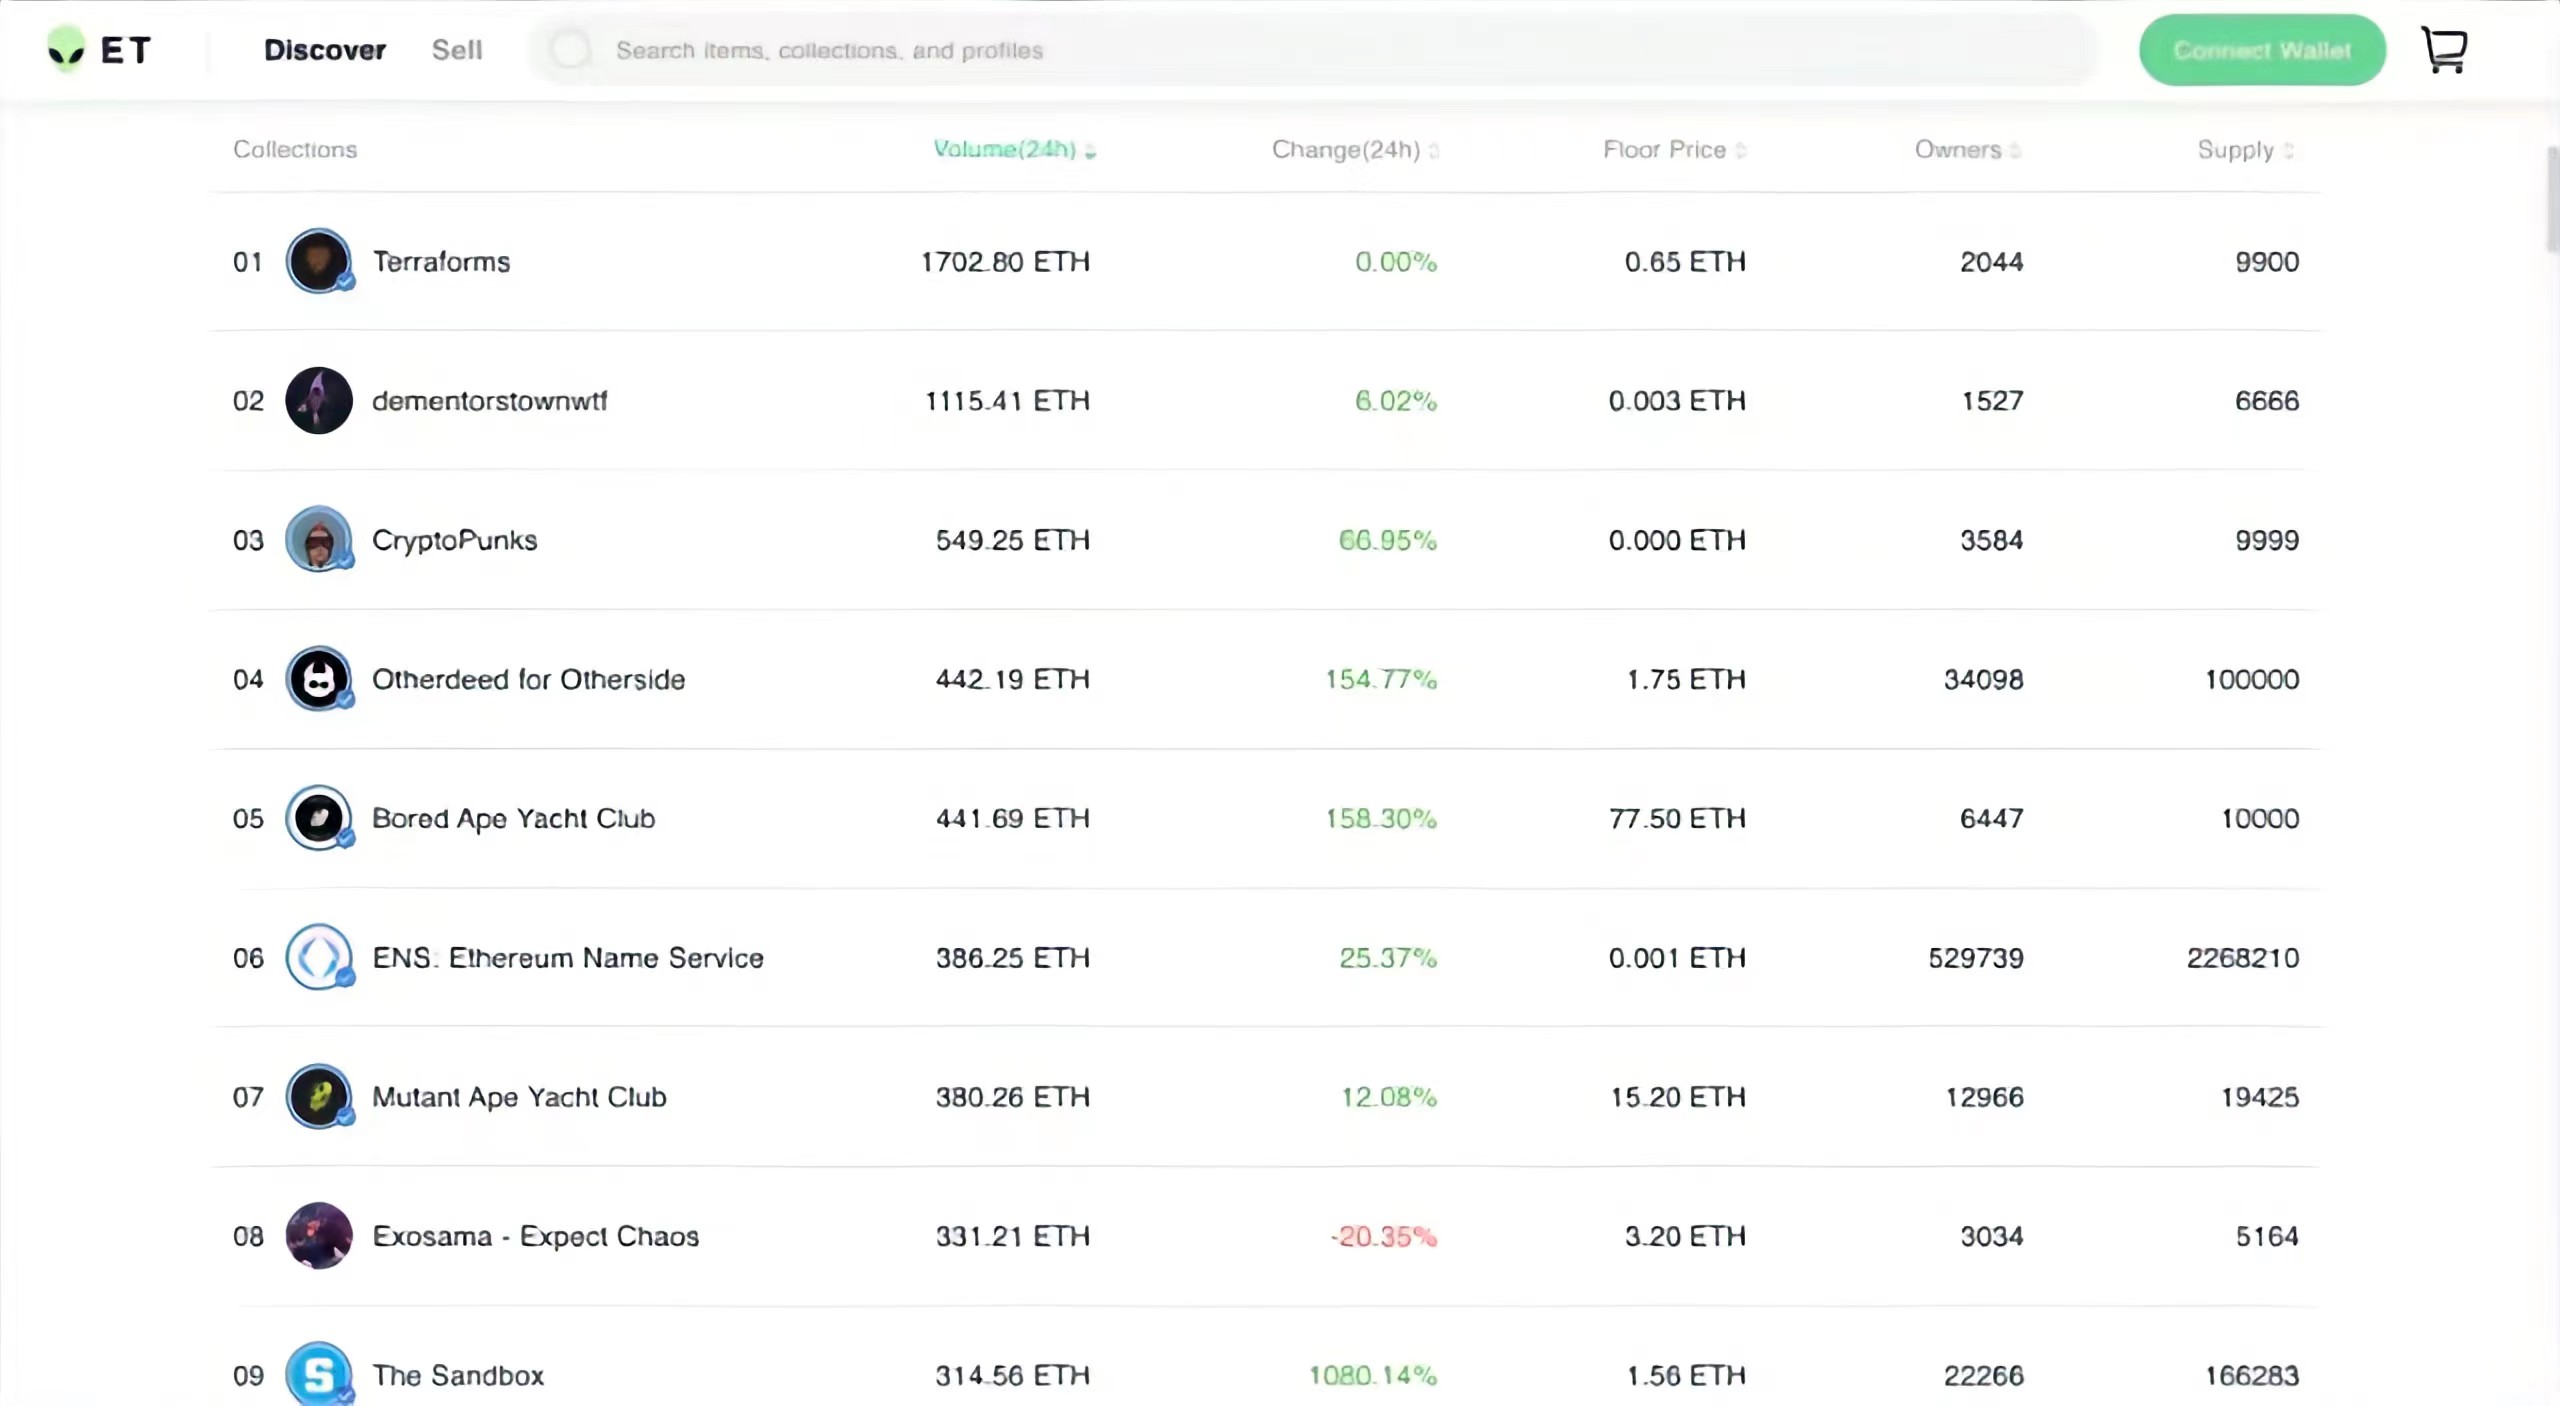2560x1406 pixels.
Task: Click the search magnifier icon
Action: [571, 49]
